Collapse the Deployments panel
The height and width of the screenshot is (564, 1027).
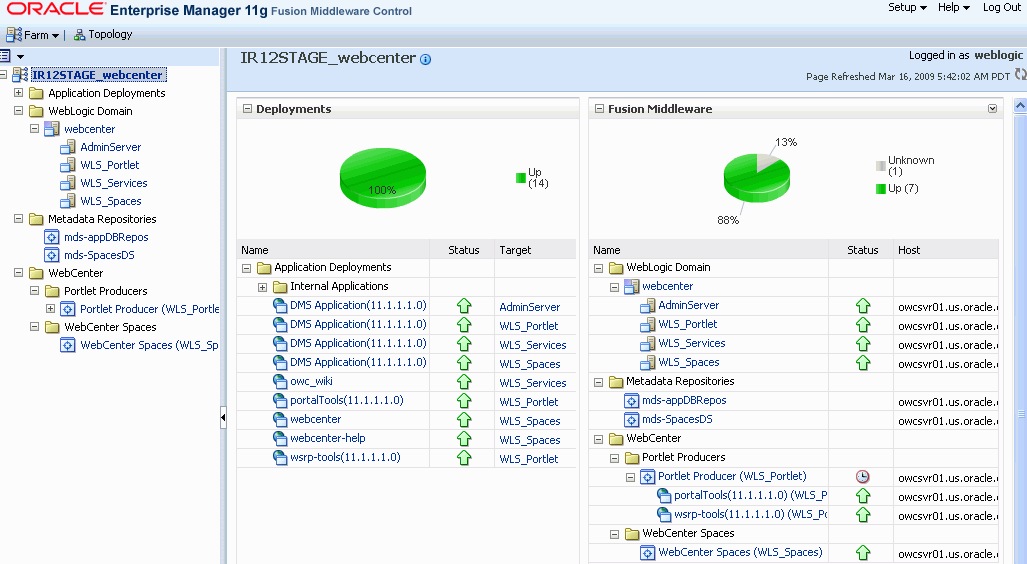(x=248, y=109)
